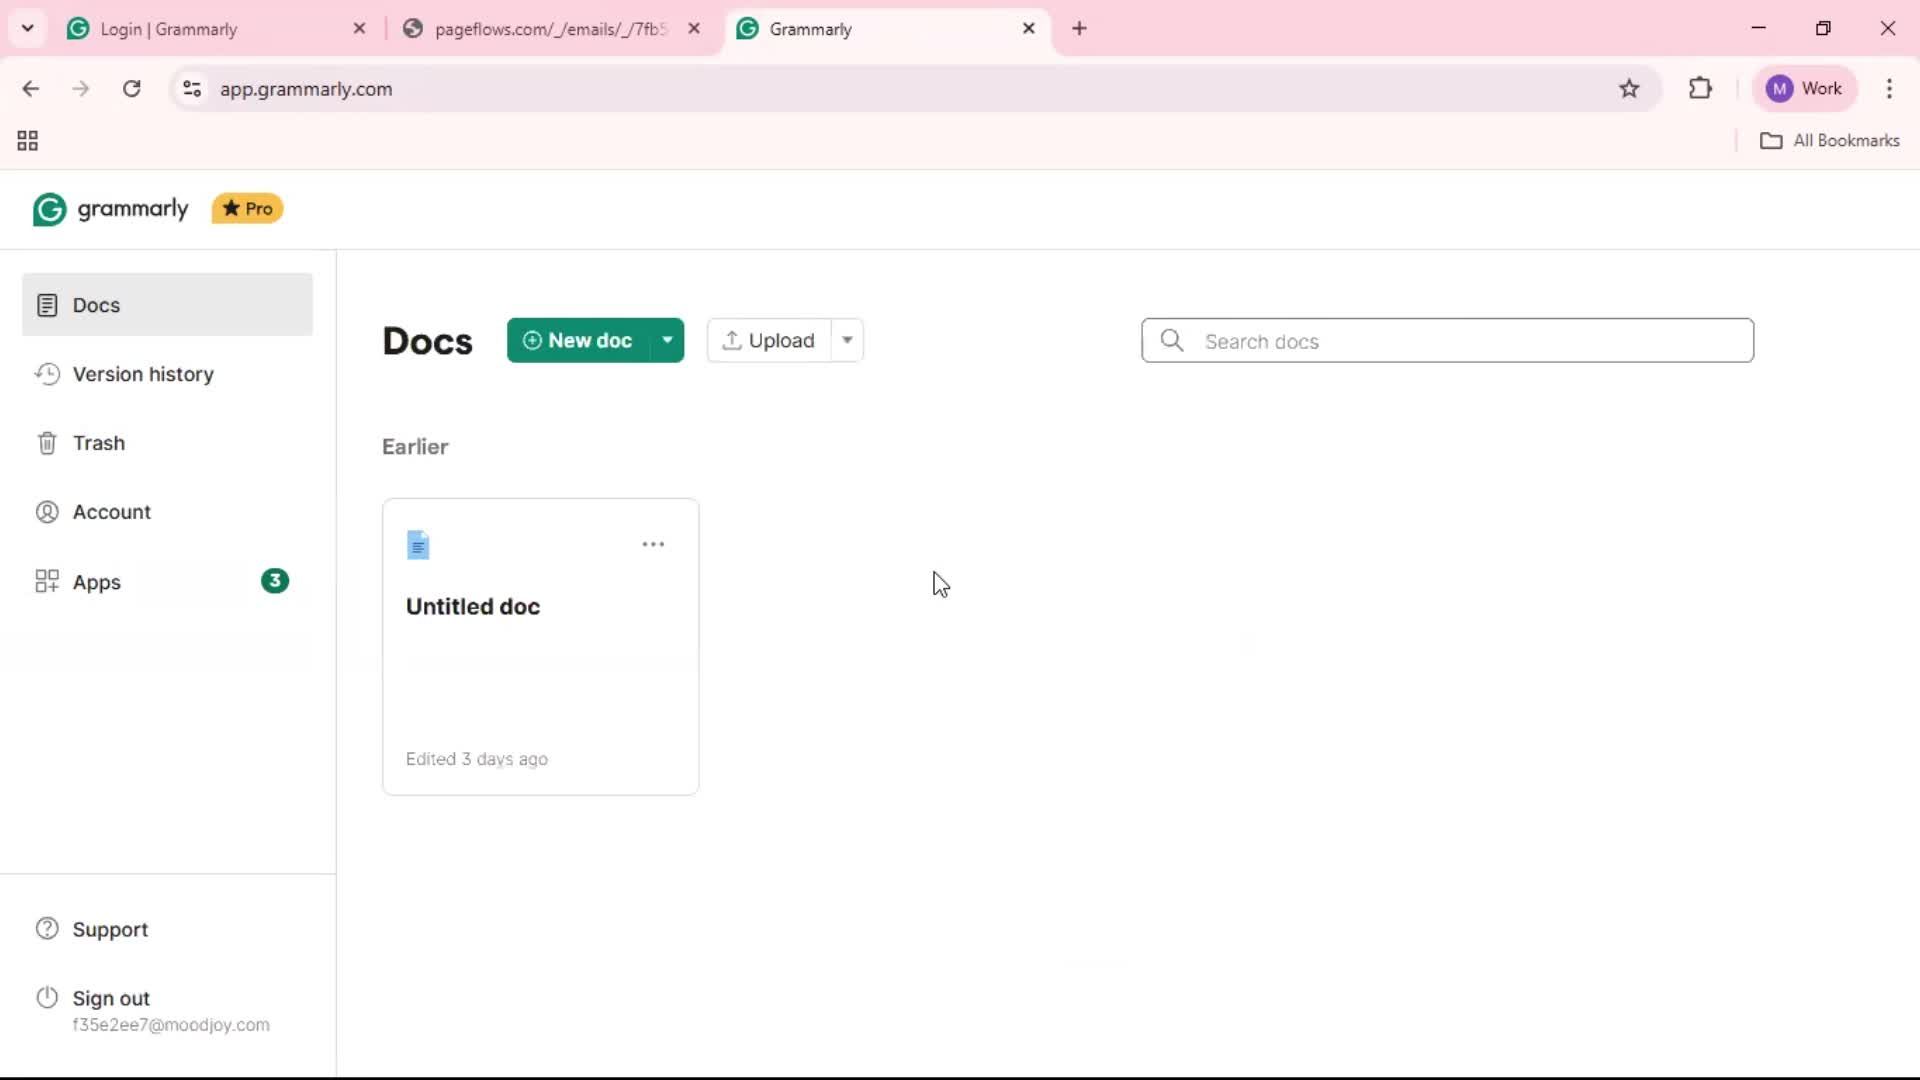Screen dimensions: 1920x1080
Task: Click the Sign out option
Action: pyautogui.click(x=110, y=998)
